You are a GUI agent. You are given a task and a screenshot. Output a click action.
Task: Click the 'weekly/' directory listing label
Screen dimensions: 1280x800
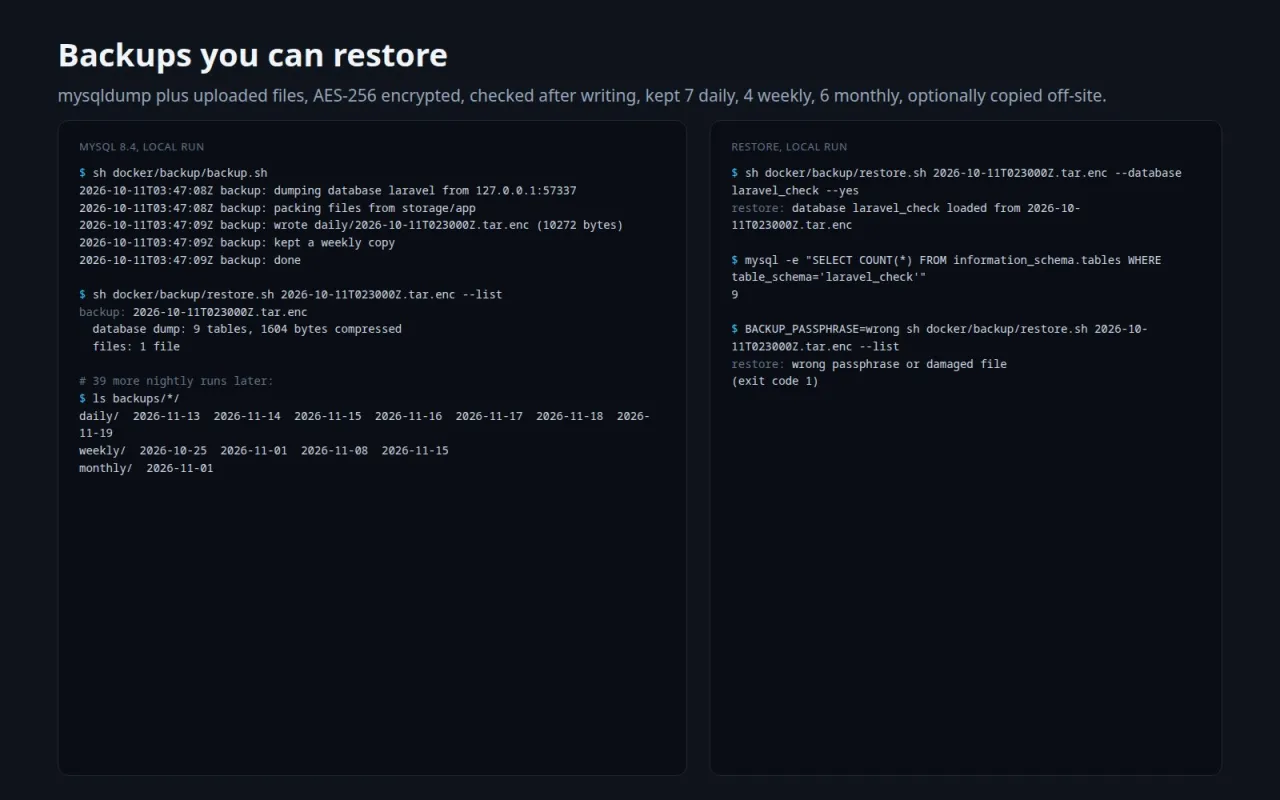(102, 450)
